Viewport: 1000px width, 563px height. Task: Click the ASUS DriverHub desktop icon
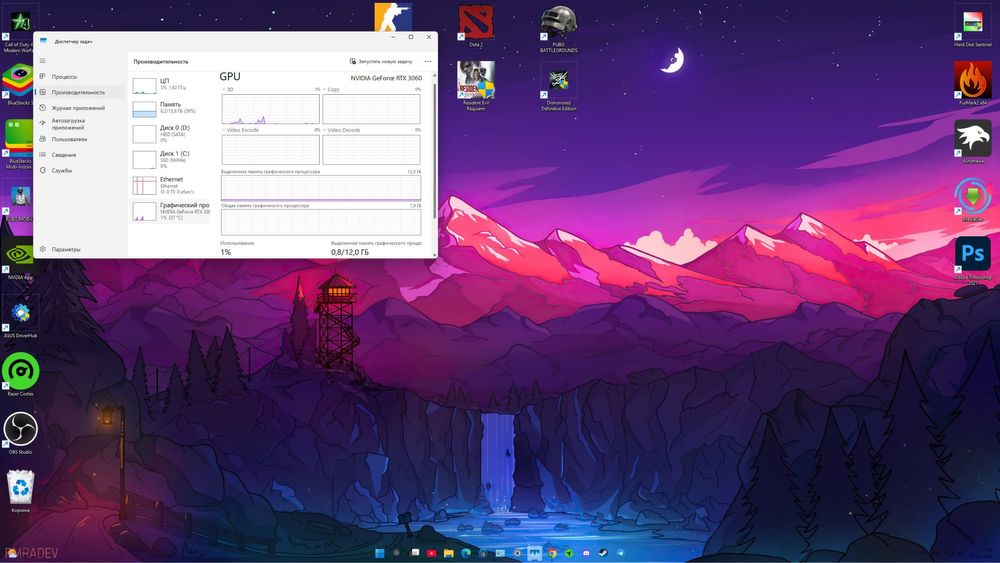[x=20, y=317]
